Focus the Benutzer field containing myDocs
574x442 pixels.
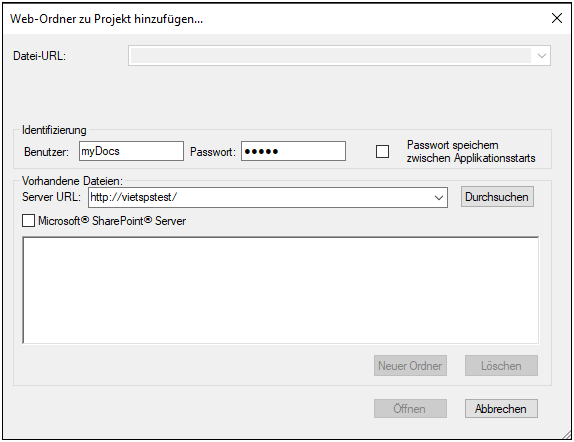[131, 151]
